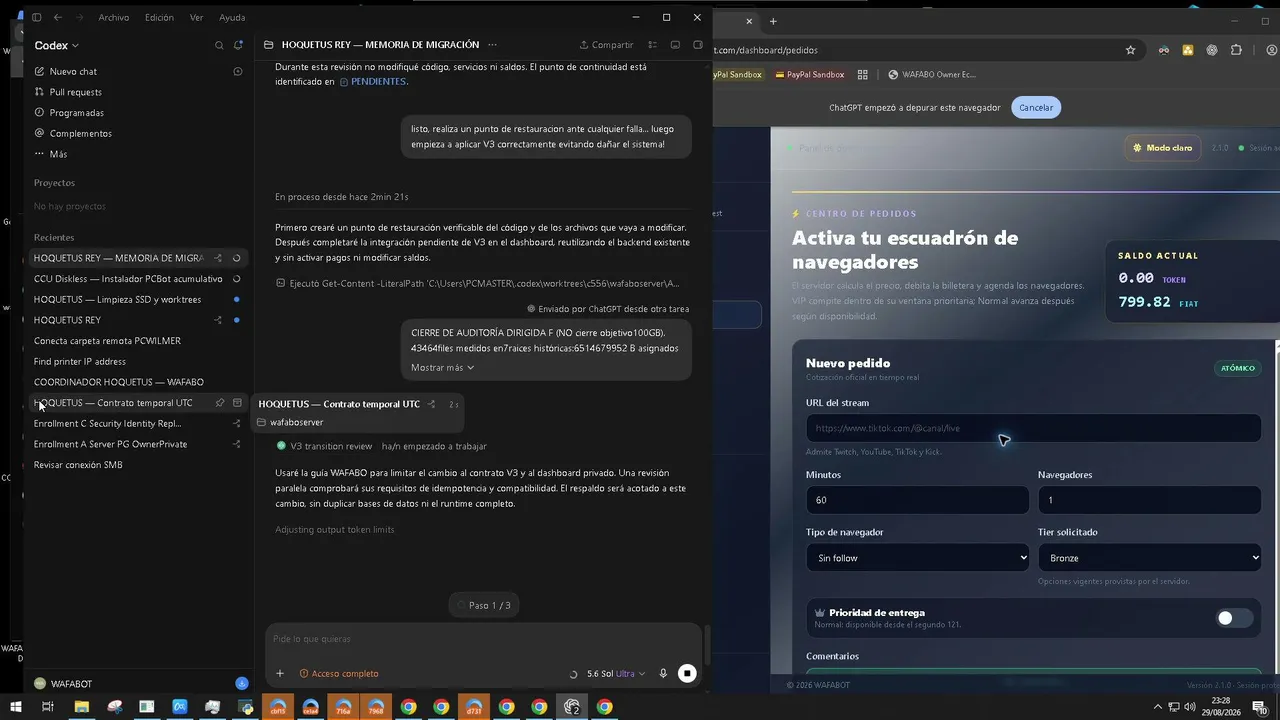
Task: Archive the HOQUETUS — Contrato temporal UTC chat
Action: pyautogui.click(x=238, y=403)
